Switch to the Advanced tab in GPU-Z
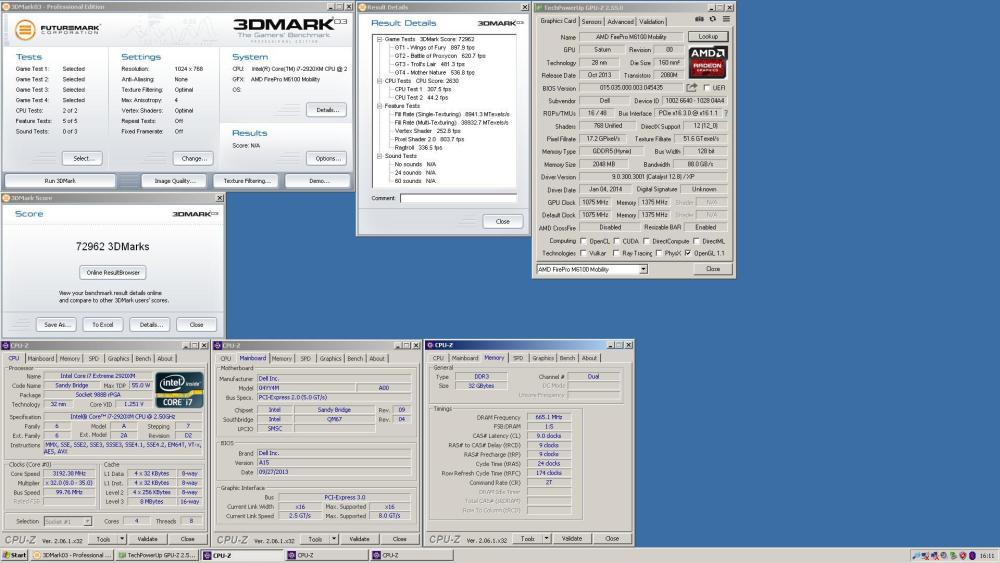This screenshot has height=563, width=1000. 621,22
